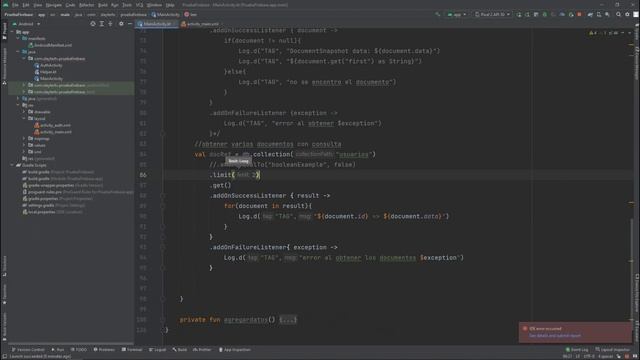Toggle the Terminal tool window
Image resolution: width=640 pixels, height=360 pixels.
(132, 350)
